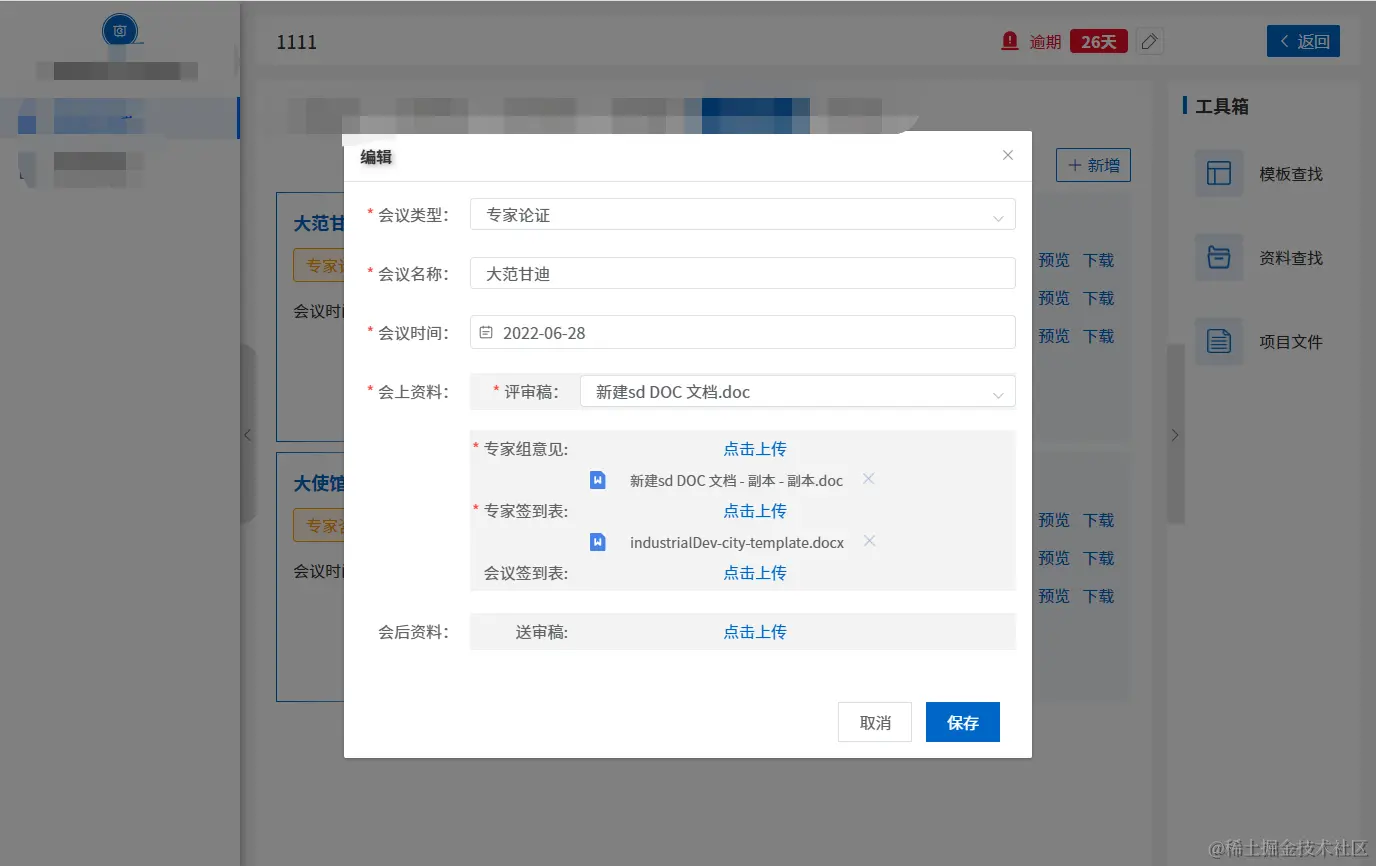Click the 新增 button behind dialog
The width and height of the screenshot is (1376, 866).
(1093, 165)
